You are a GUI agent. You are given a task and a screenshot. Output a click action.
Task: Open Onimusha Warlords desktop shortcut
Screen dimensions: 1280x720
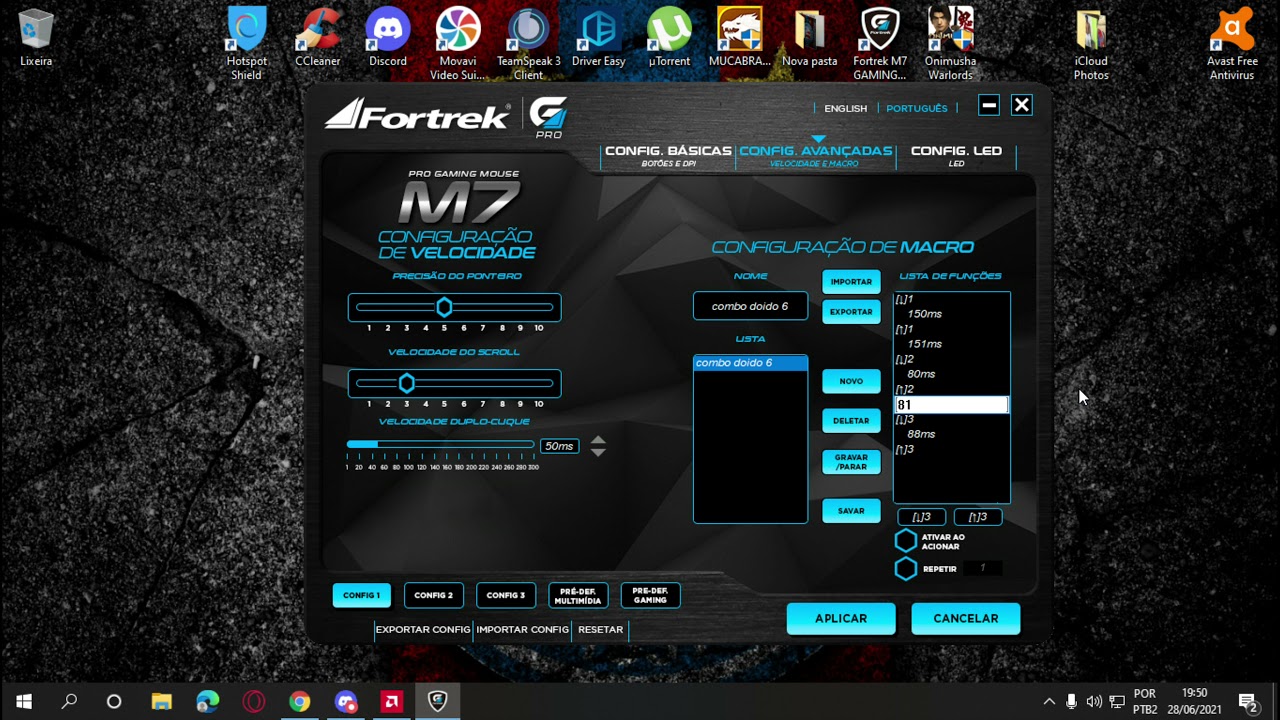(950, 44)
